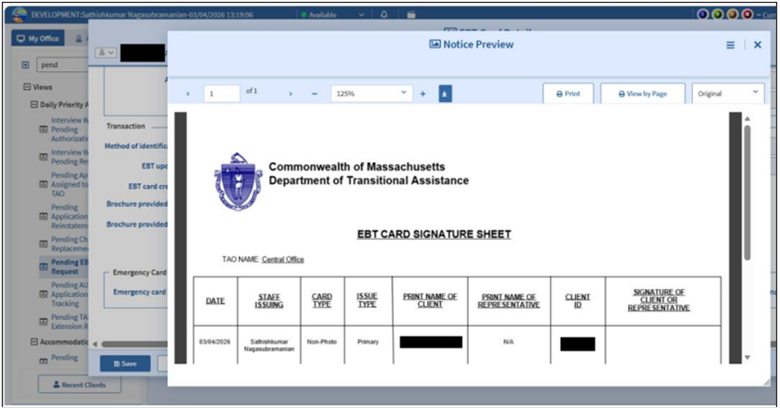Zoom out using the minus icon
The image size is (780, 408).
coord(314,94)
